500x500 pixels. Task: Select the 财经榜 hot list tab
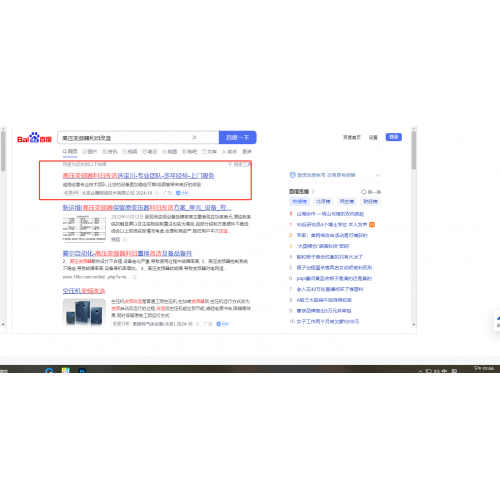[370, 201]
